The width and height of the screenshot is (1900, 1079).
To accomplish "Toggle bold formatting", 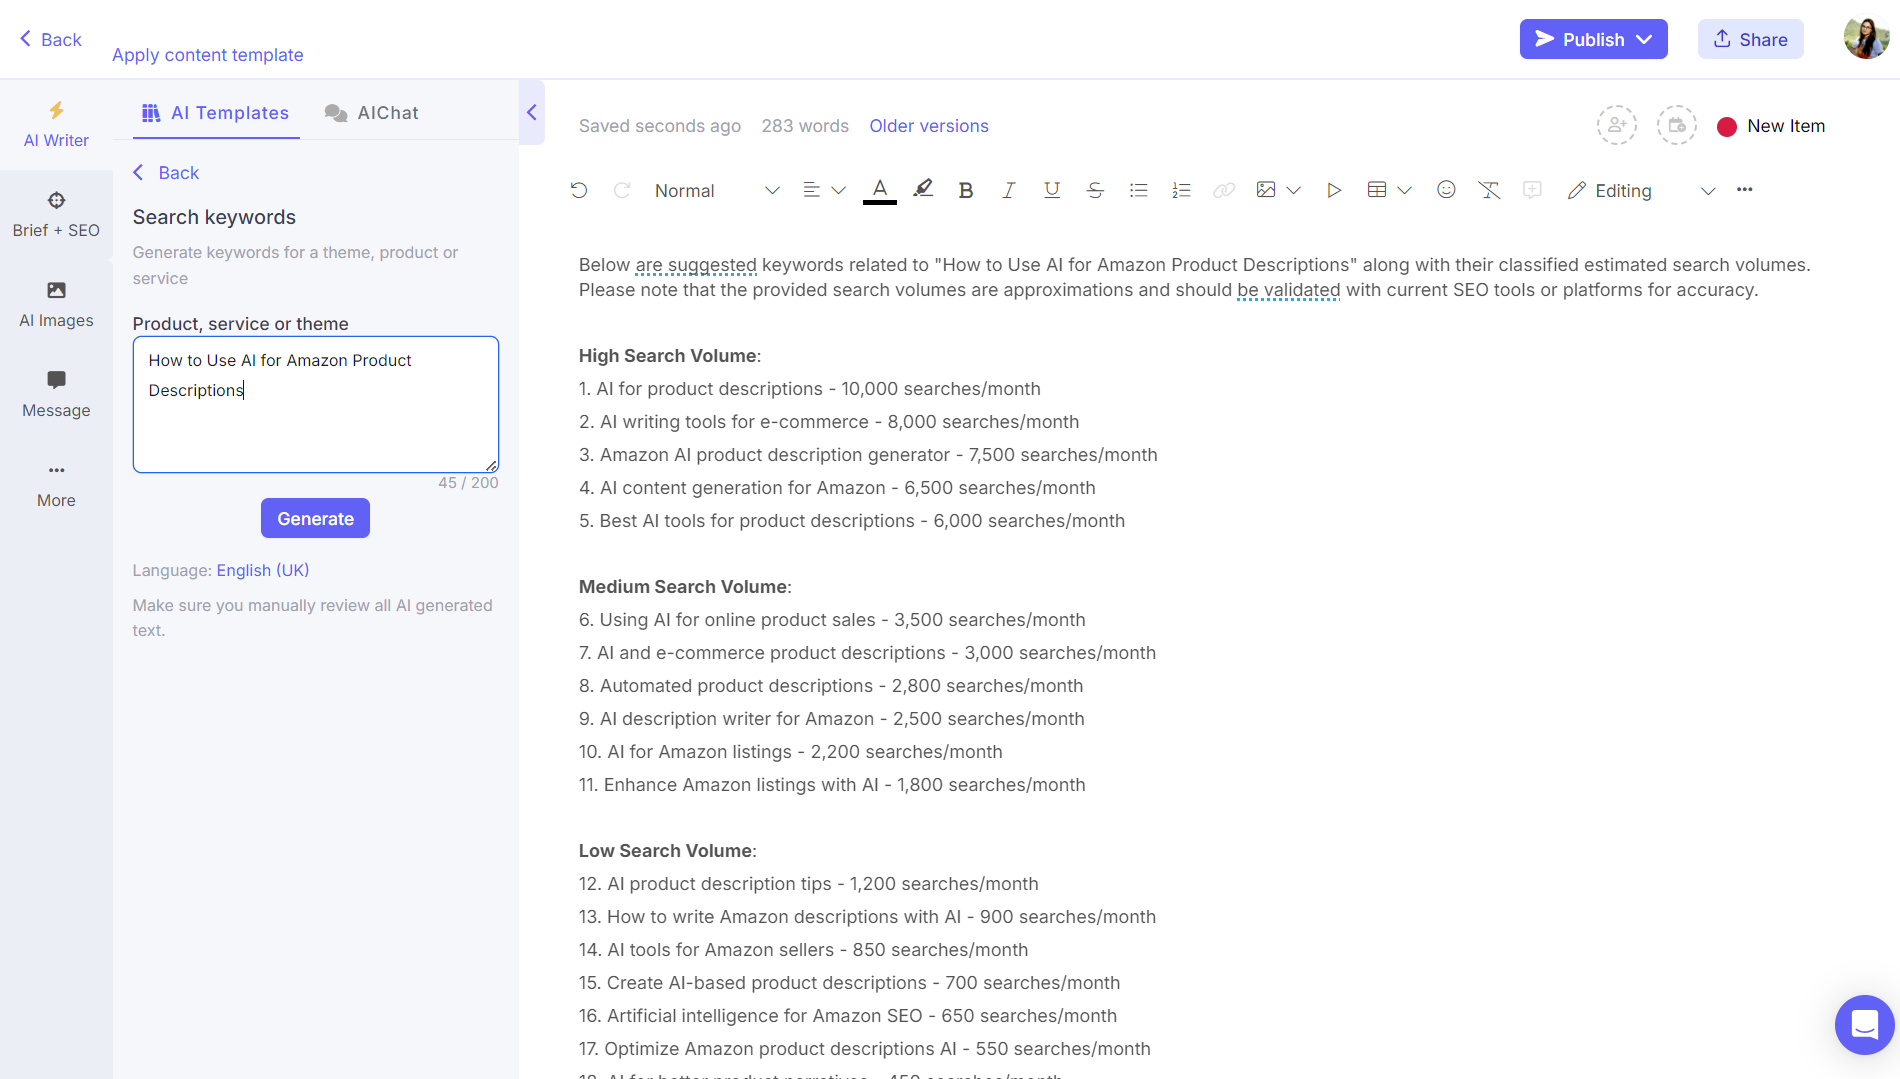I will click(x=966, y=190).
